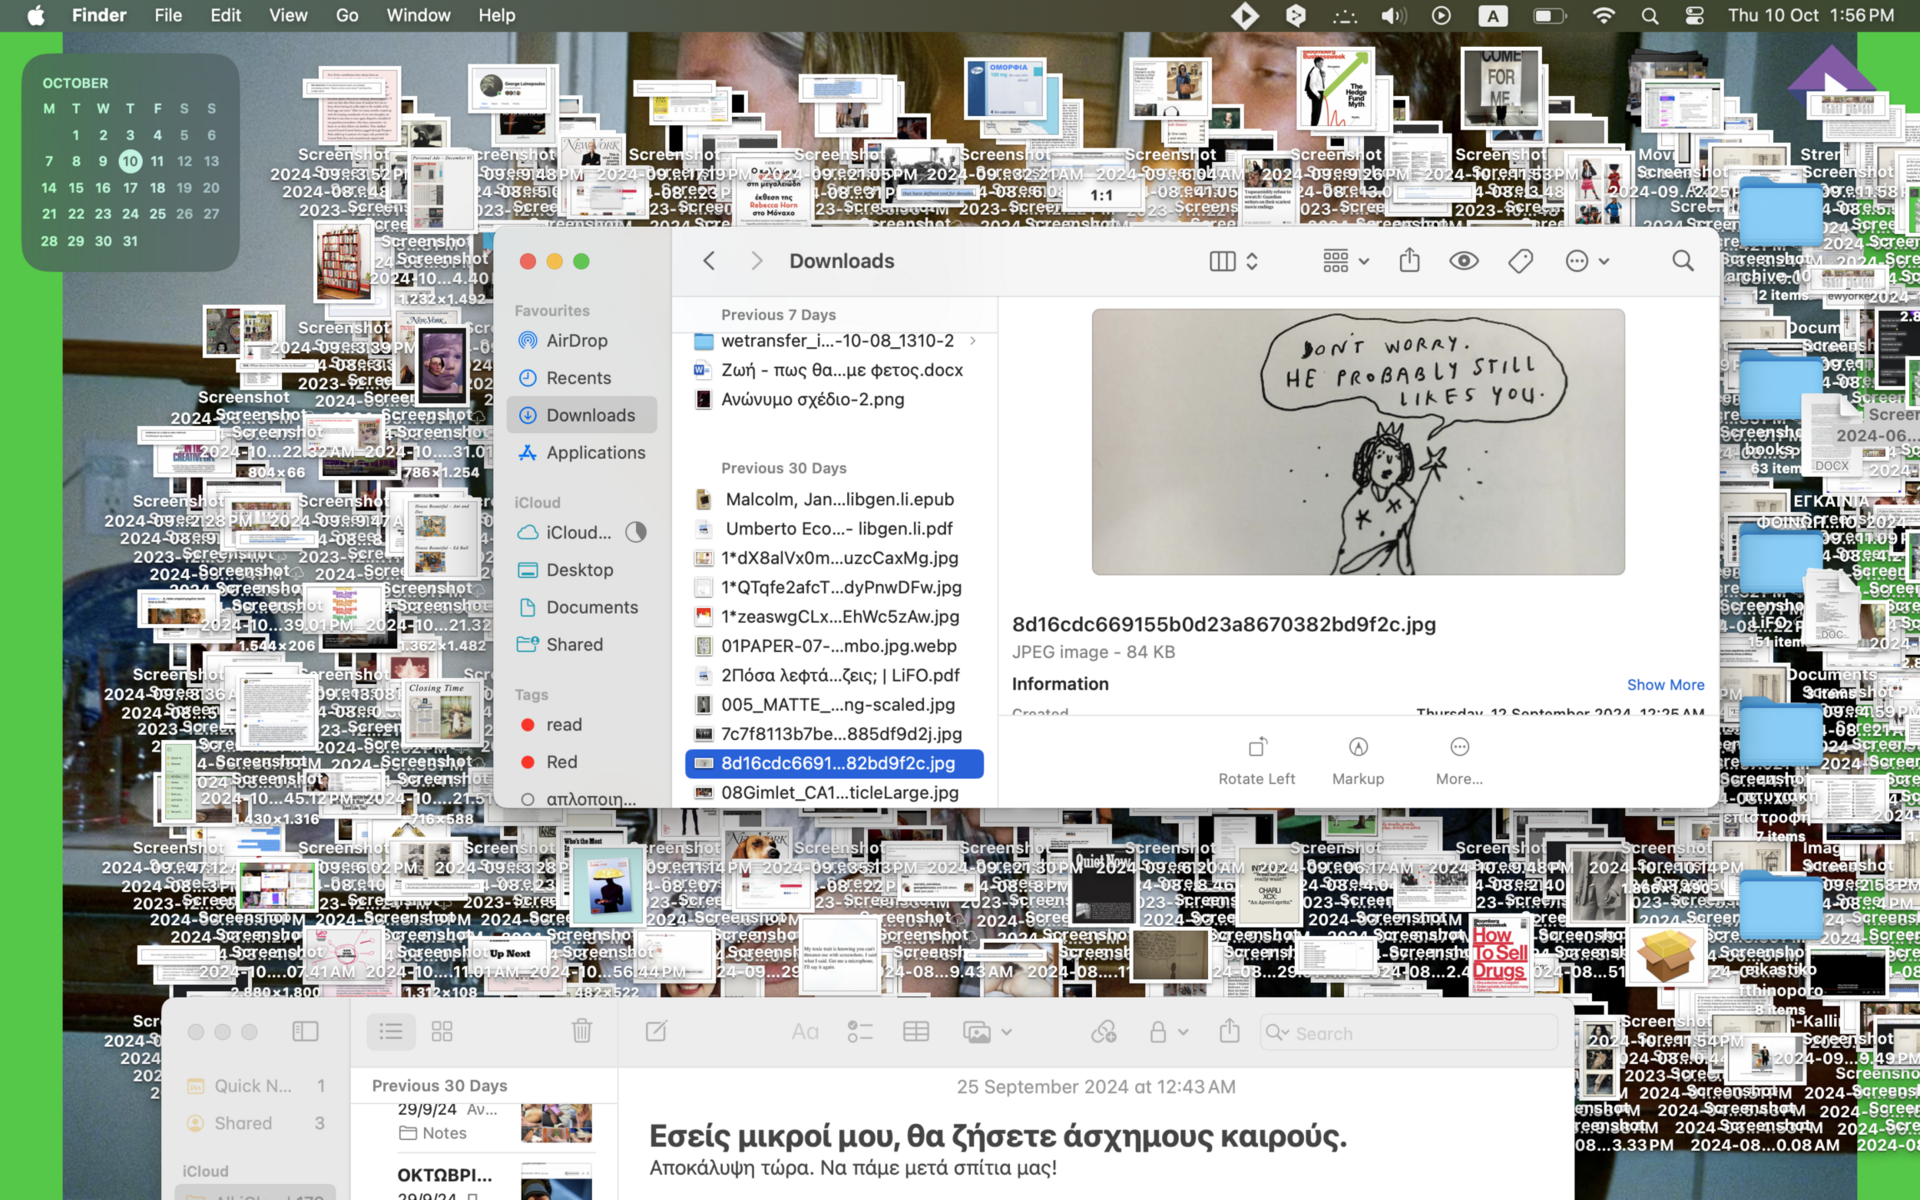This screenshot has height=1200, width=1920.
Task: Click the volume icon in menu bar
Action: [1393, 15]
